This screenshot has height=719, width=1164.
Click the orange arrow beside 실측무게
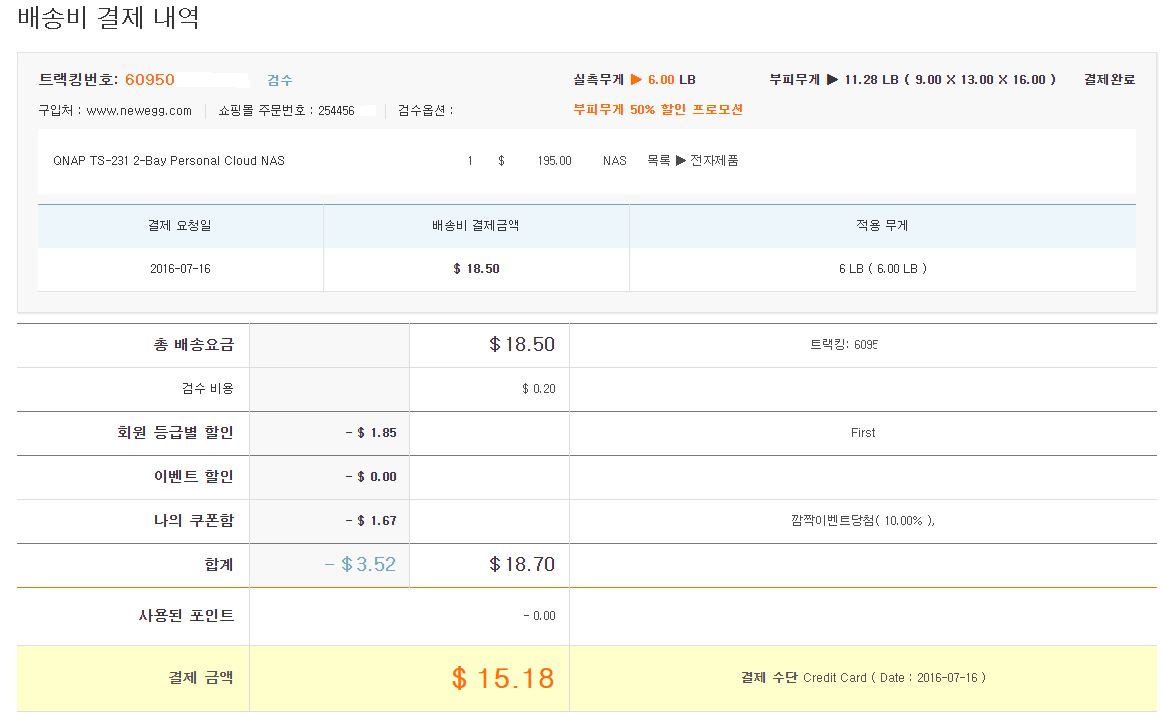tap(636, 80)
